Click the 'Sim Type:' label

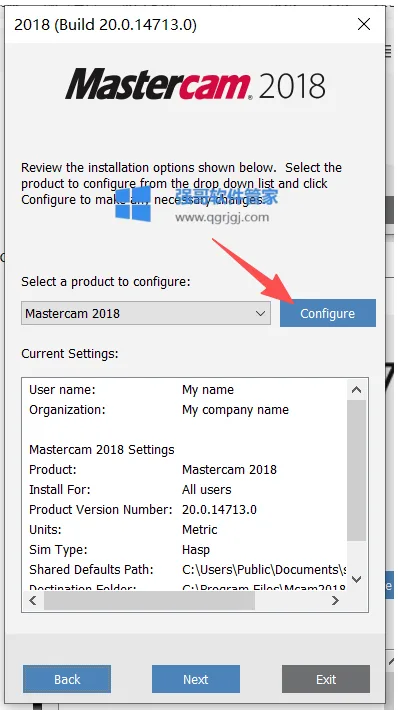point(58,549)
